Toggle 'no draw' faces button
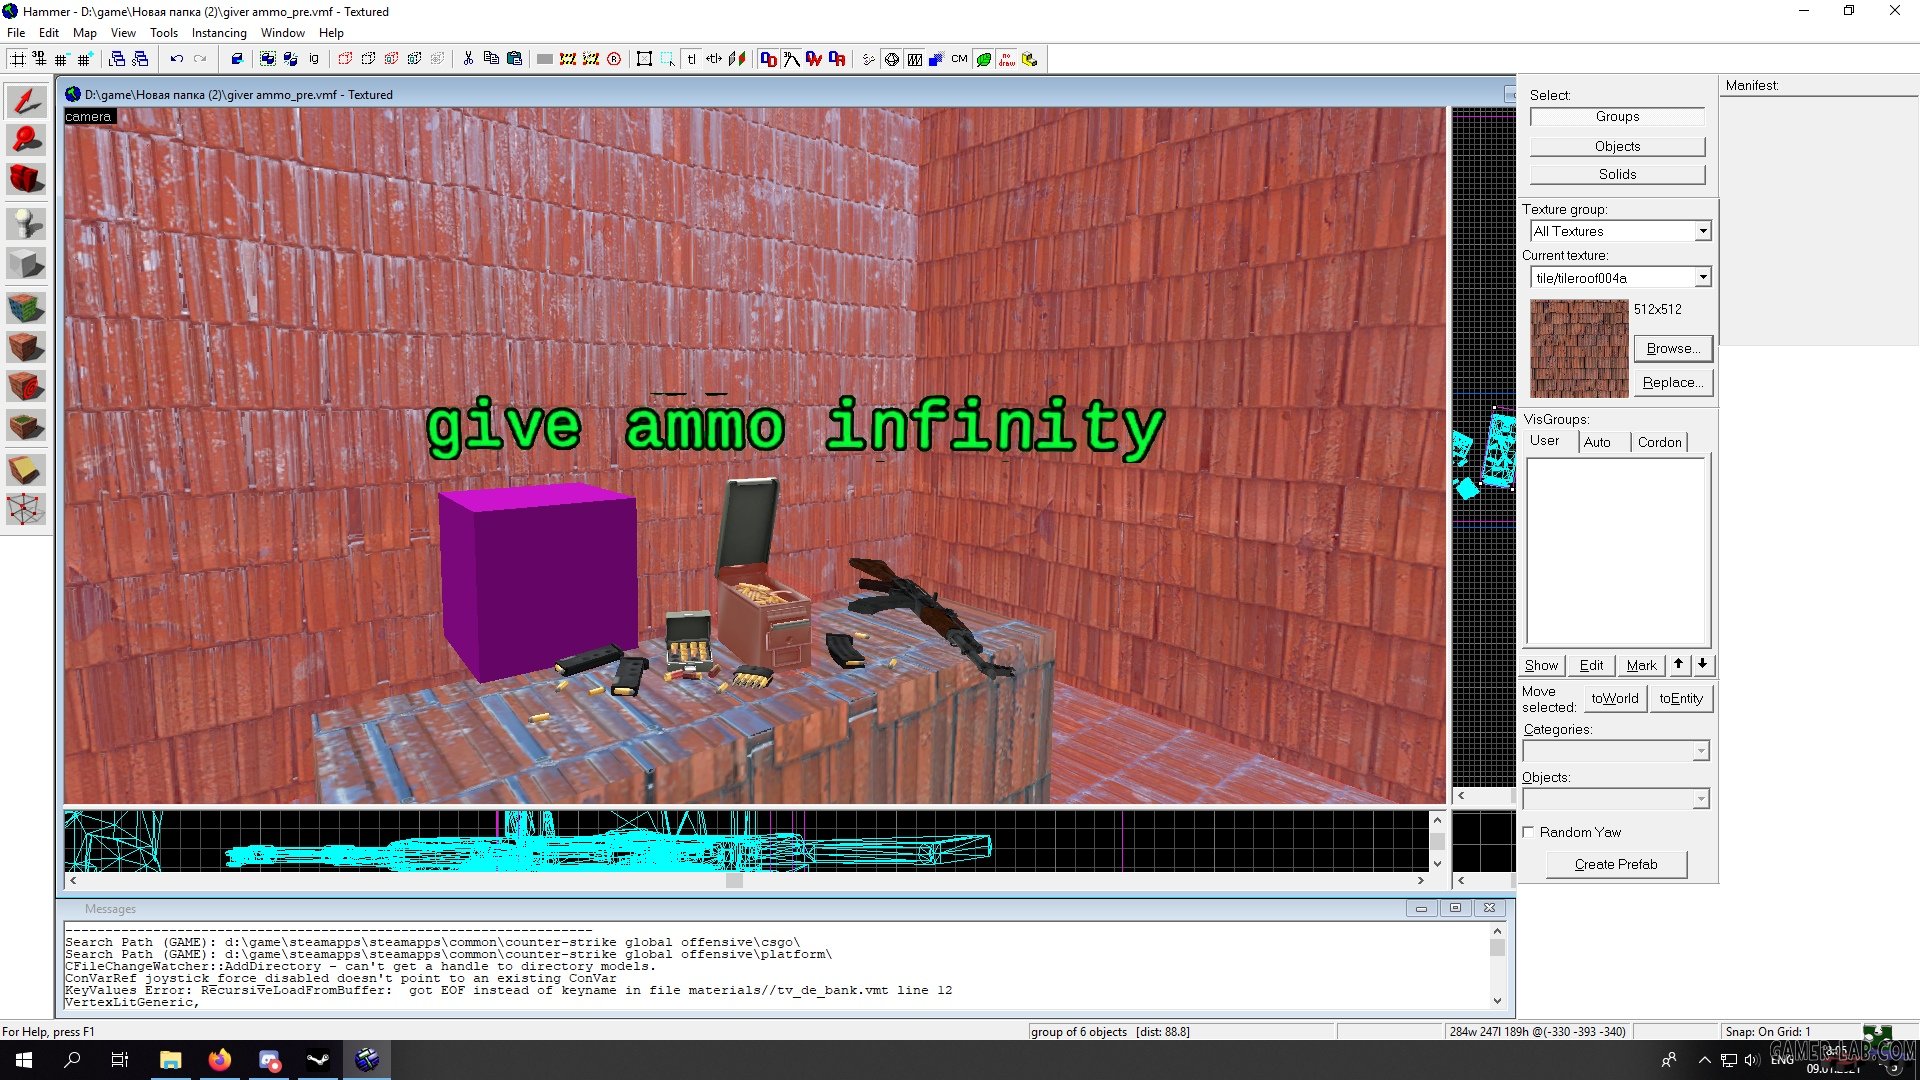The width and height of the screenshot is (1920, 1080). (1007, 59)
